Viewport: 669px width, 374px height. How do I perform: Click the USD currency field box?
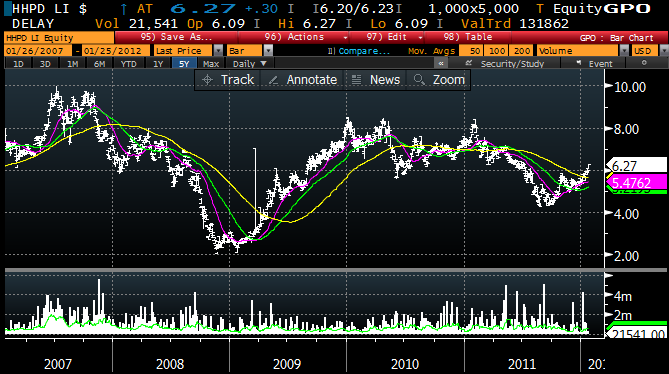coord(645,51)
